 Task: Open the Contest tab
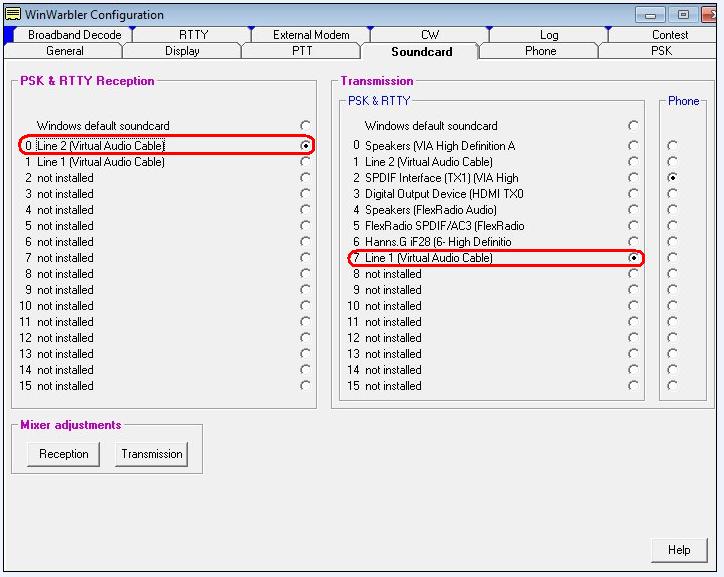[x=669, y=35]
